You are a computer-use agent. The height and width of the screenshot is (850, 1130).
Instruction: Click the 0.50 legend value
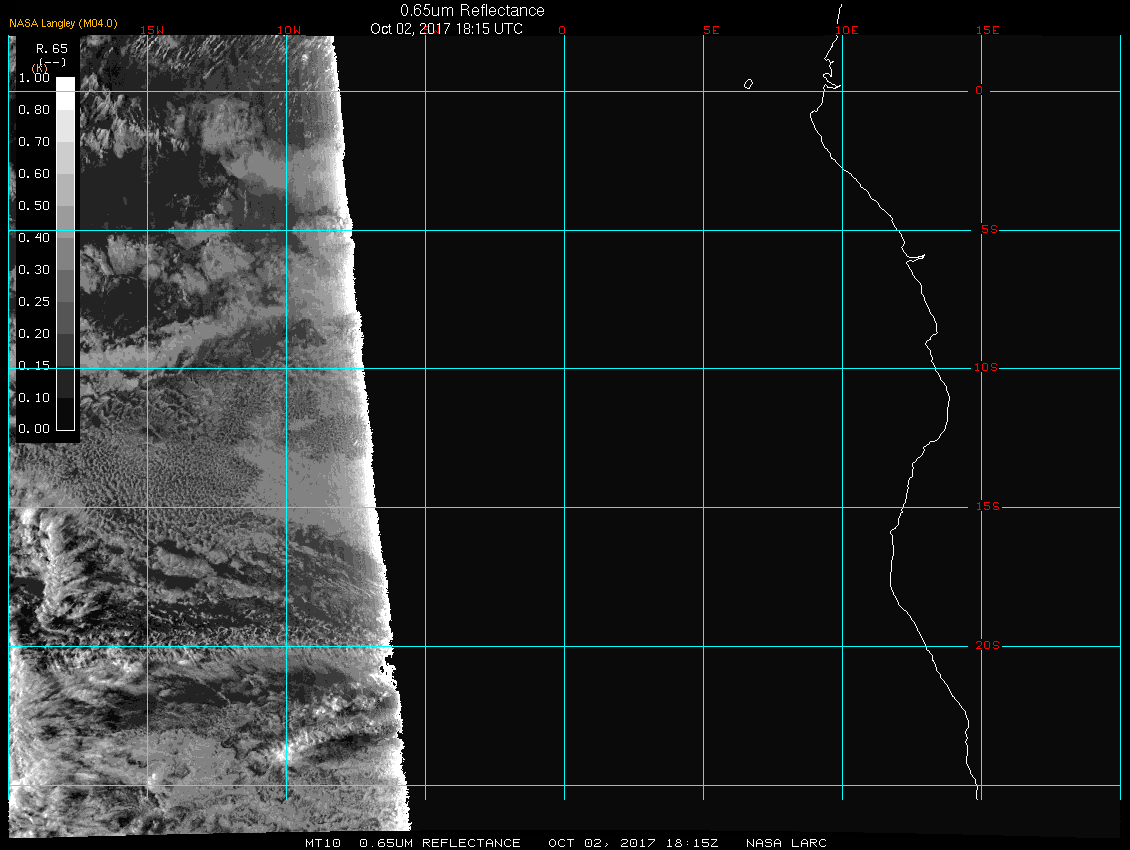point(34,205)
